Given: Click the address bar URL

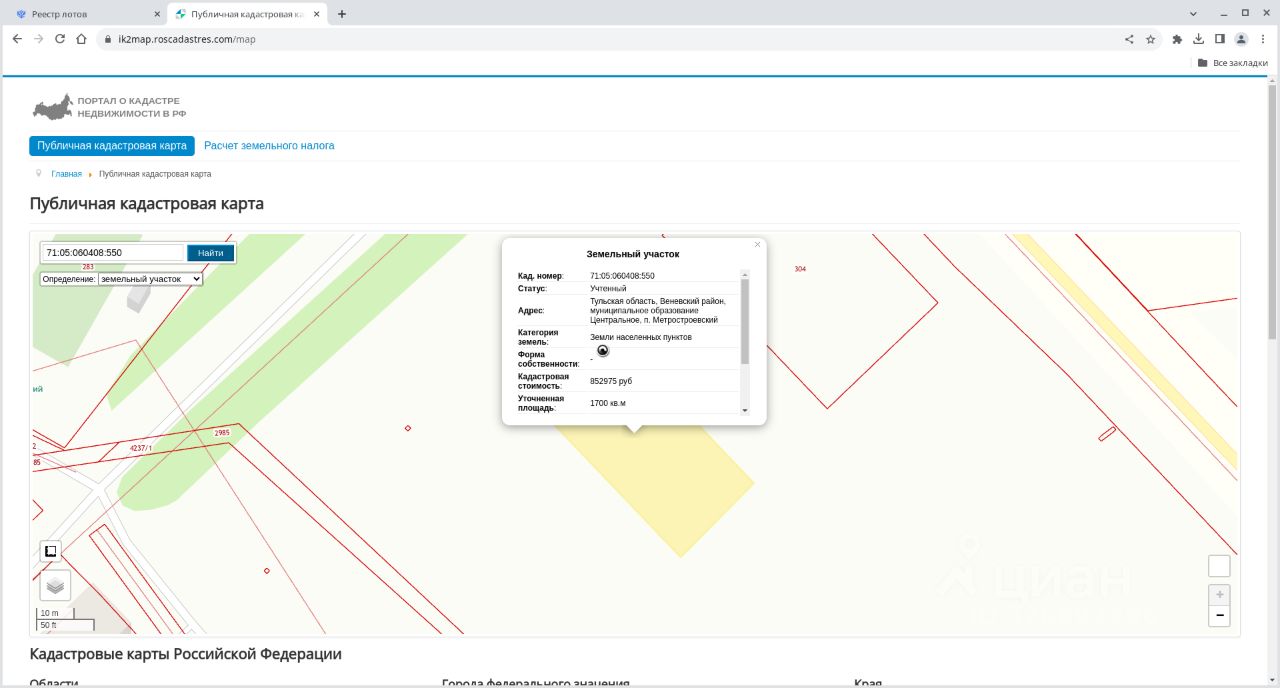Looking at the screenshot, I should click(187, 39).
